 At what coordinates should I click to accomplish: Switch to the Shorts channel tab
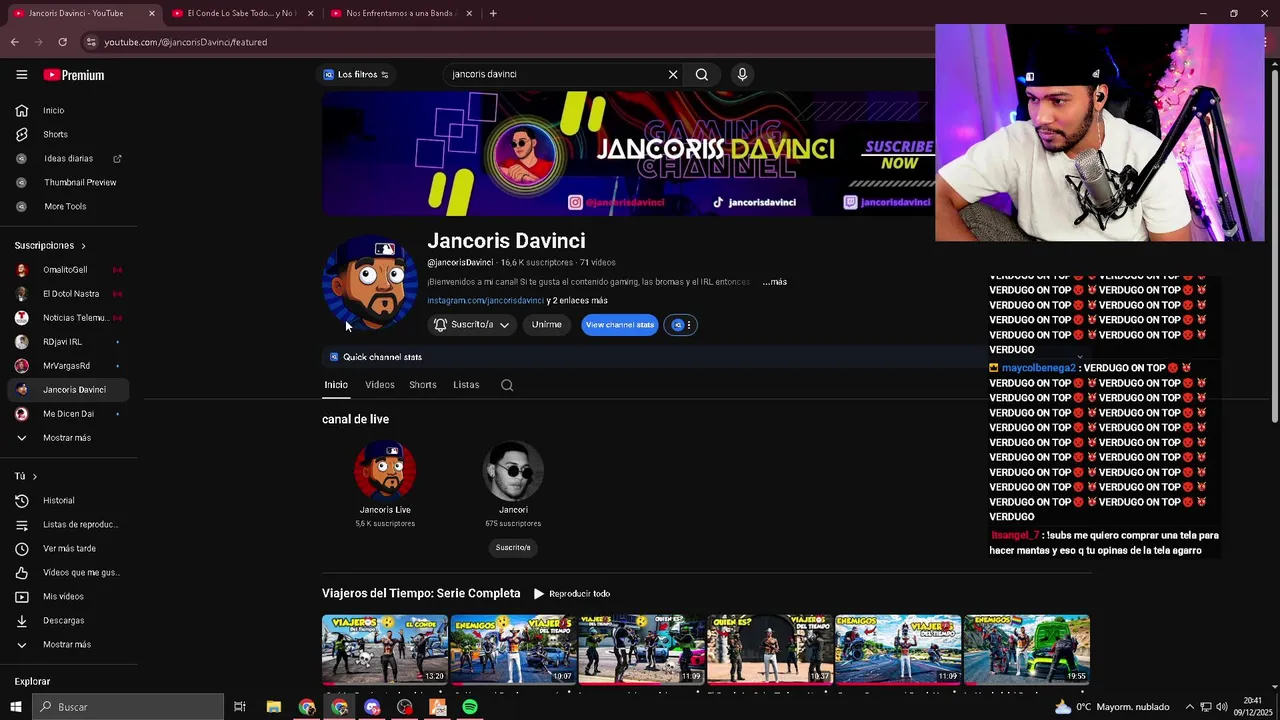click(x=423, y=385)
